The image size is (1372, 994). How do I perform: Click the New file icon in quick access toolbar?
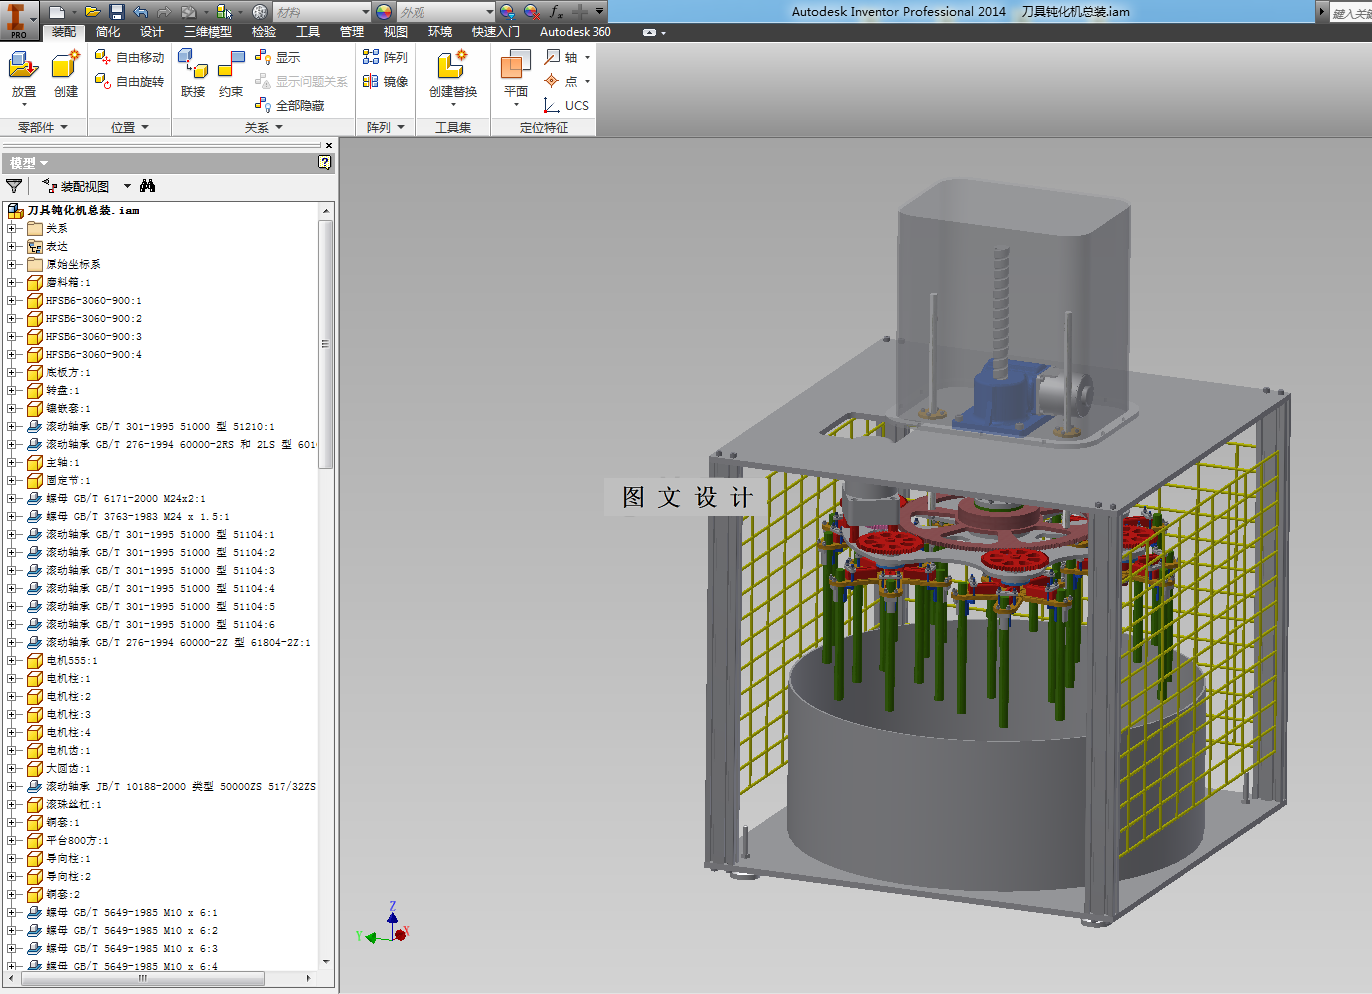click(x=57, y=12)
